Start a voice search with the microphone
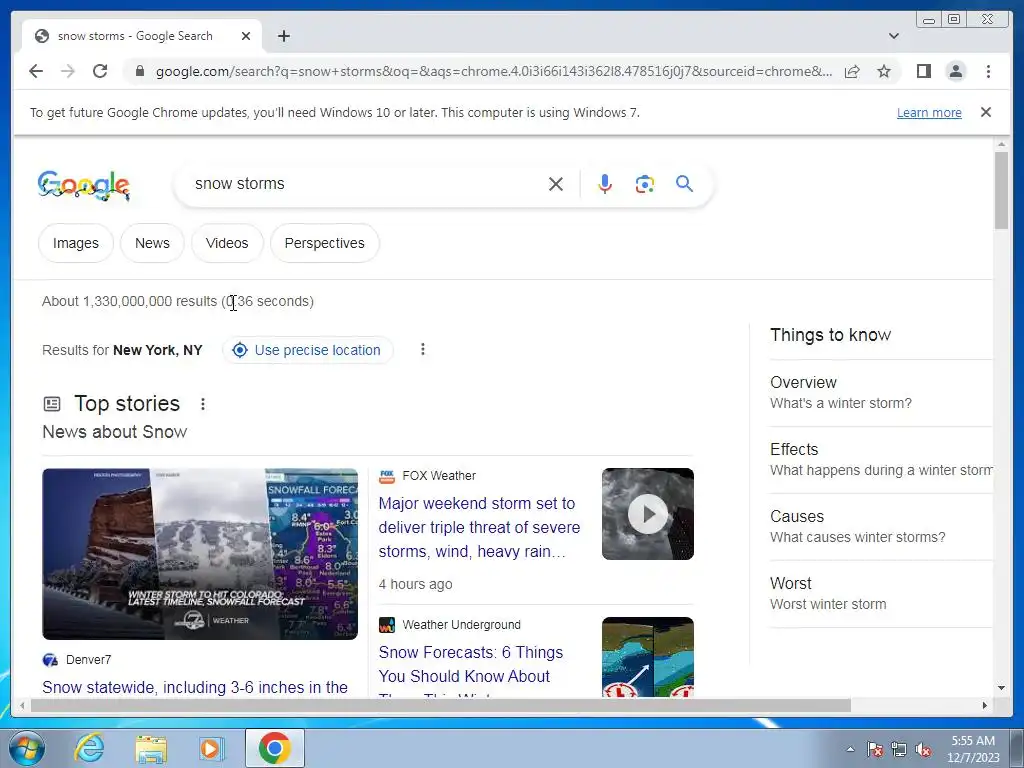Image resolution: width=1024 pixels, height=768 pixels. click(x=605, y=184)
